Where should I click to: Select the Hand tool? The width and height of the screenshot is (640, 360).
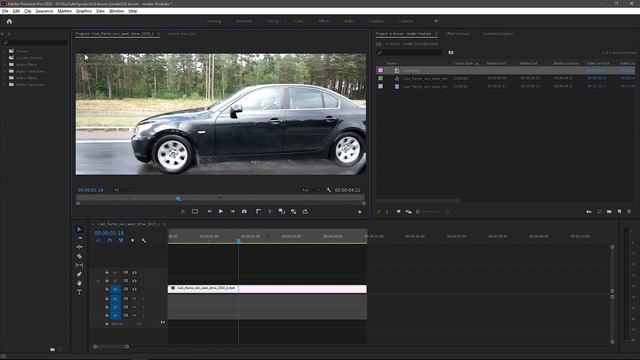pos(79,283)
